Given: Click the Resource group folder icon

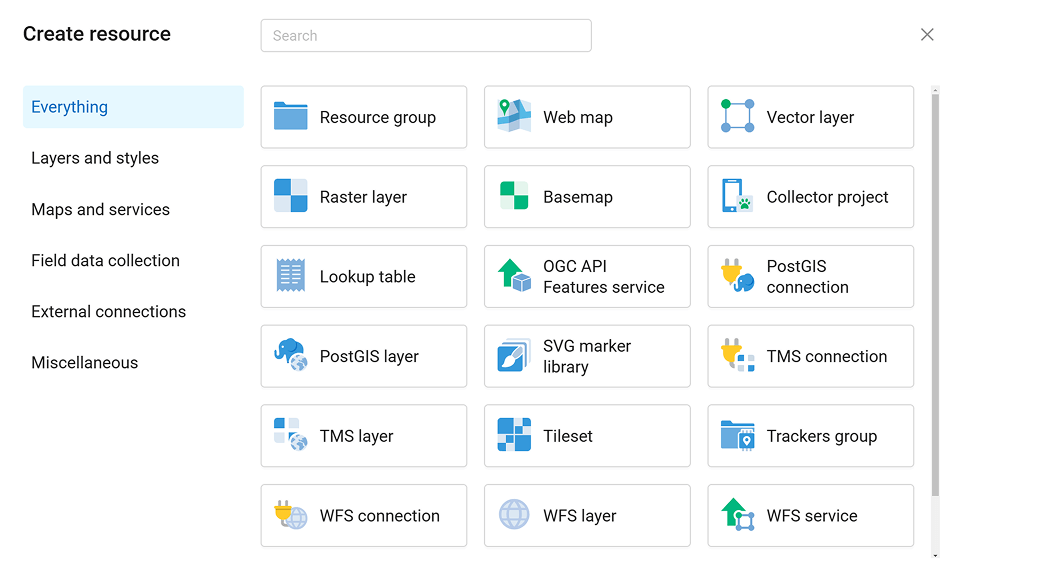Looking at the screenshot, I should pyautogui.click(x=291, y=117).
